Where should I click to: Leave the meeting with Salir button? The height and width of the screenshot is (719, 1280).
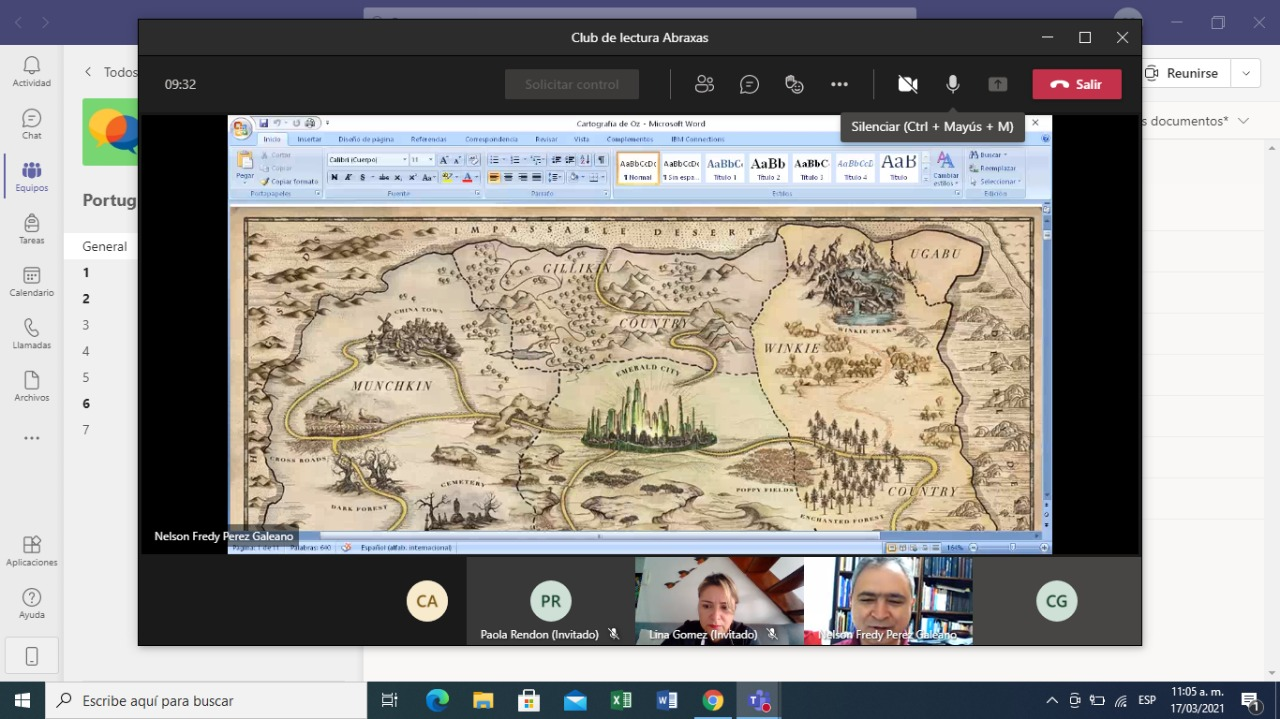pyautogui.click(x=1077, y=84)
